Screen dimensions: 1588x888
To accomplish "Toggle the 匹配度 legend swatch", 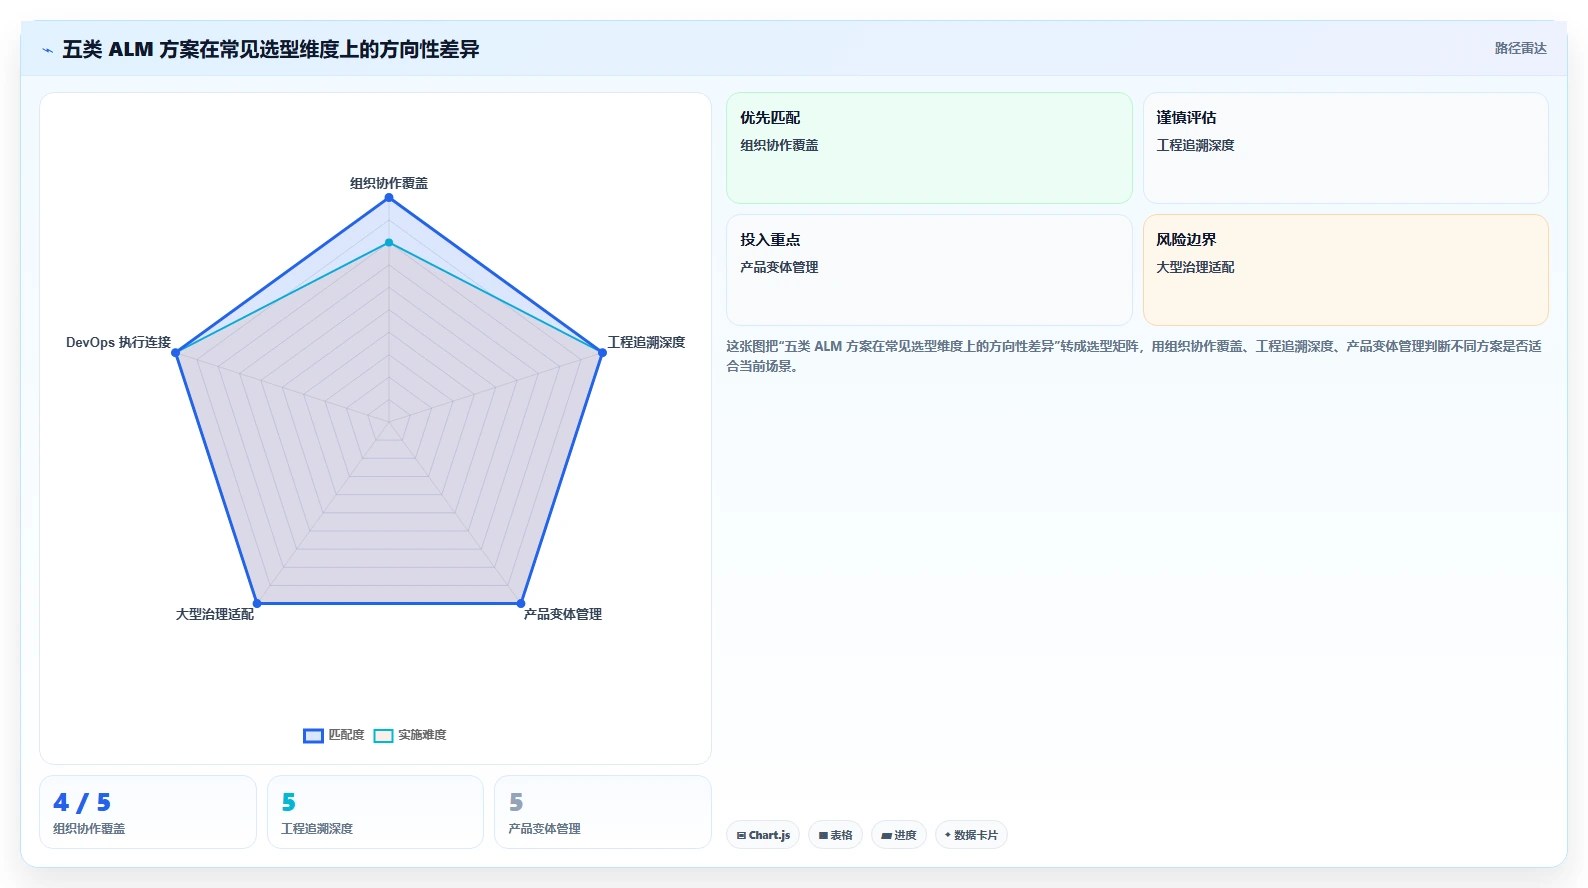I will pos(313,736).
